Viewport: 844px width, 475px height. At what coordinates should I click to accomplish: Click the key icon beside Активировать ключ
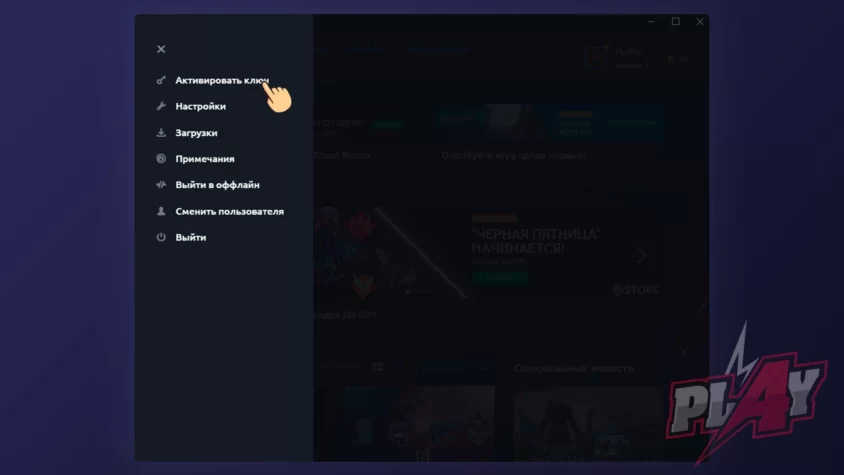pyautogui.click(x=161, y=80)
